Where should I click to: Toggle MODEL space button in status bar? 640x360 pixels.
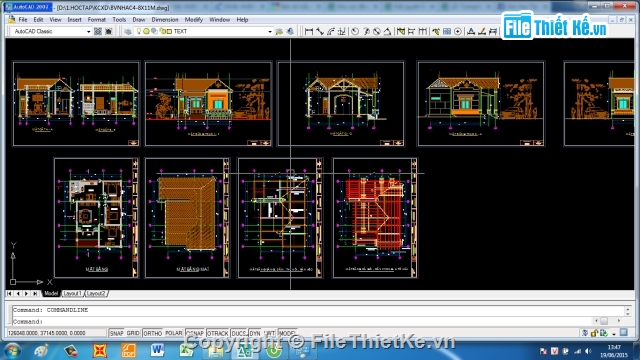[287, 333]
